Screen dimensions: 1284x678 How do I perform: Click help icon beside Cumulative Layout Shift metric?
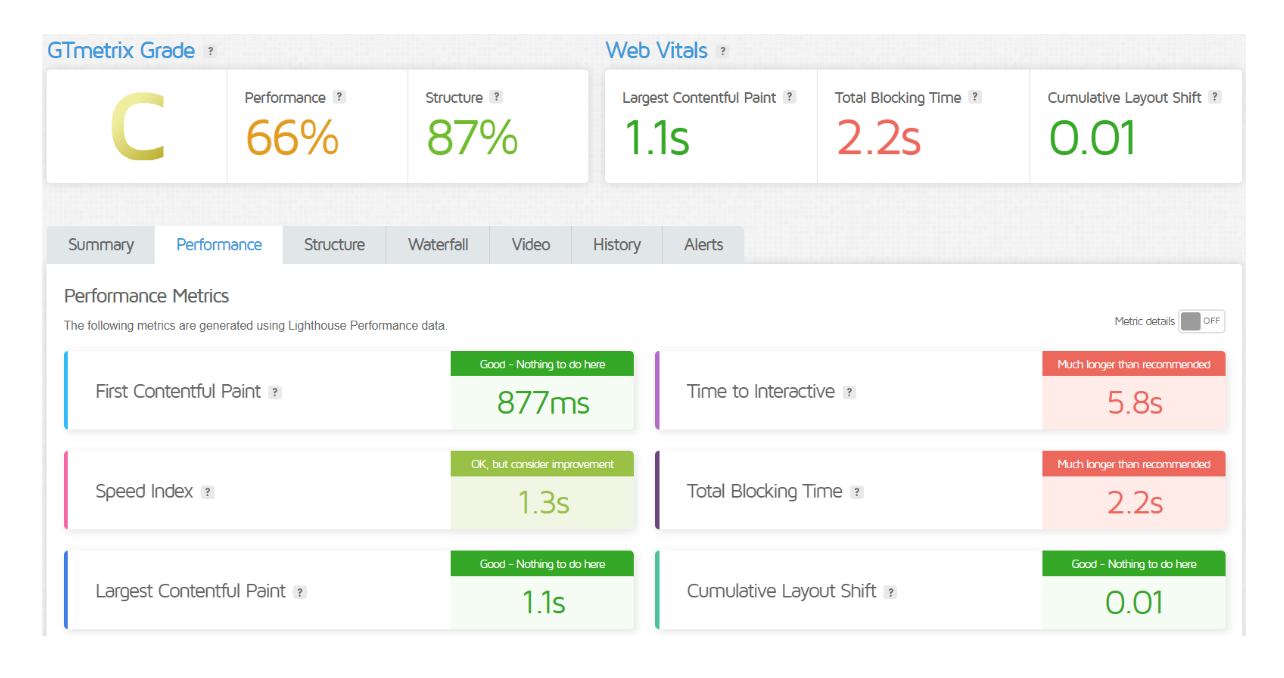pyautogui.click(x=890, y=592)
